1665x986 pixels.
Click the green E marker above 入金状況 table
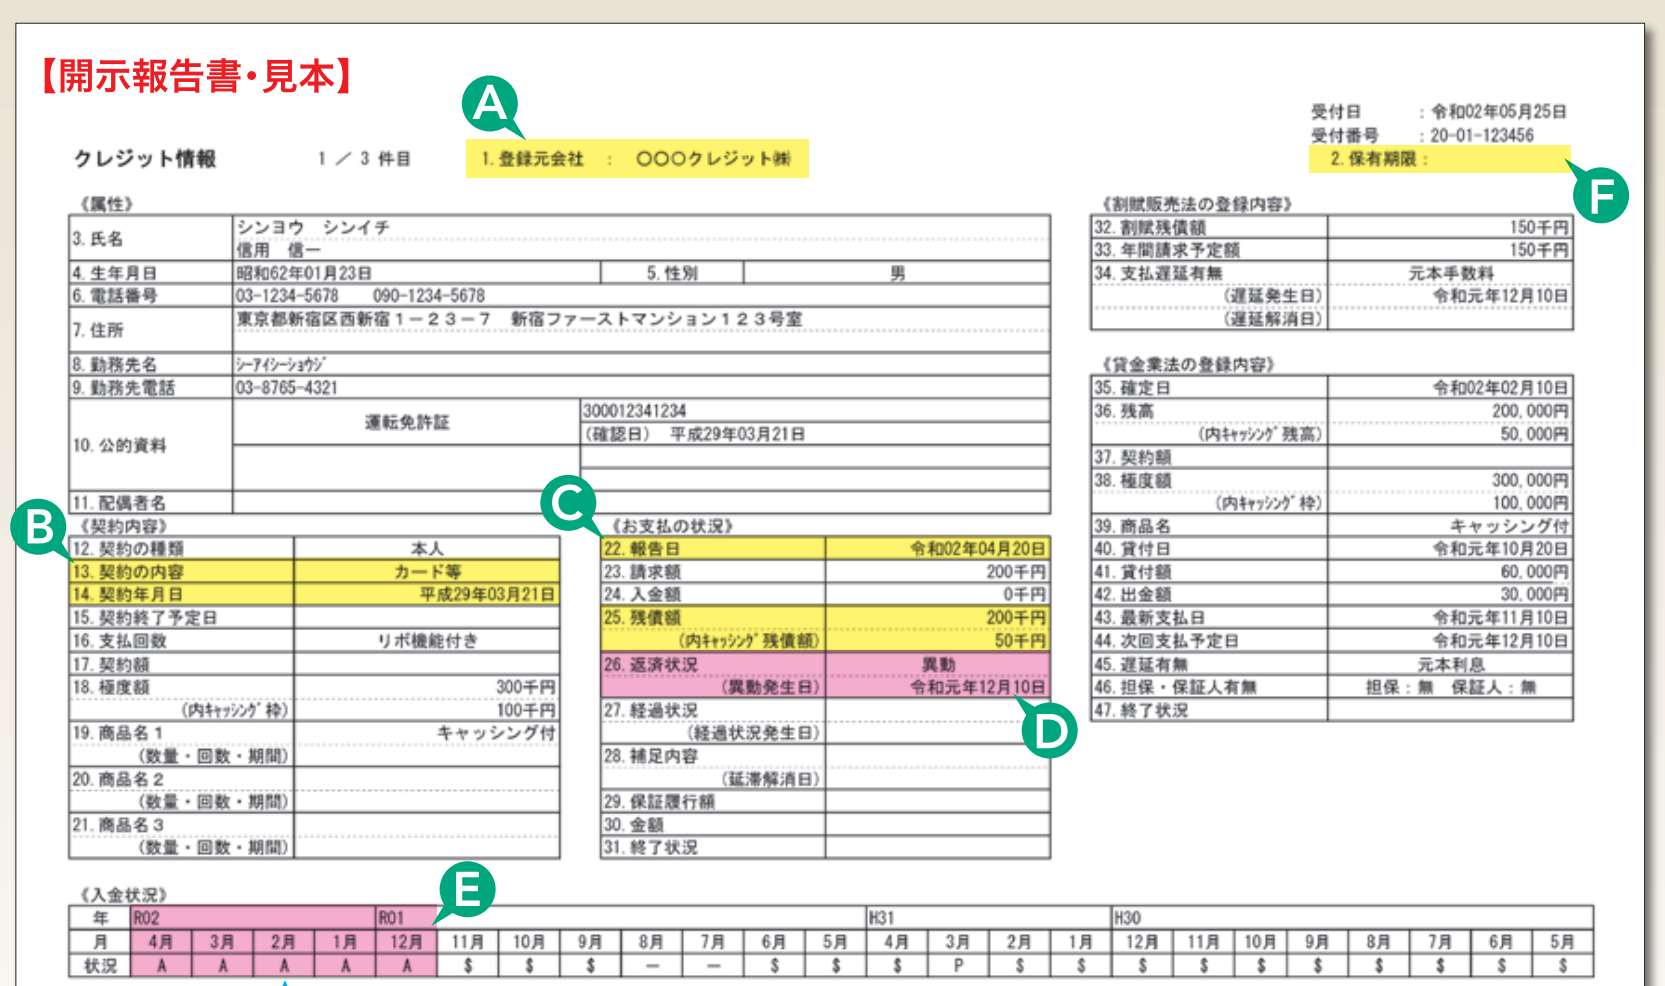[x=466, y=888]
